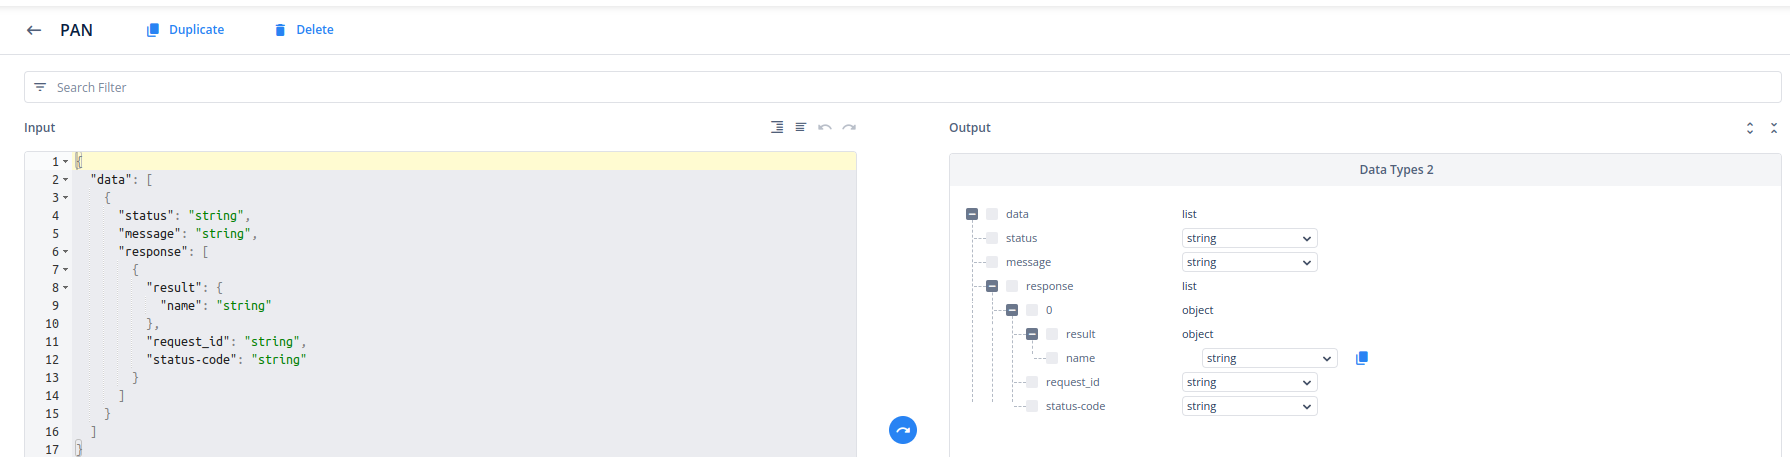Click the Delete button
Viewport: 1790px width, 457px height.
coord(304,30)
